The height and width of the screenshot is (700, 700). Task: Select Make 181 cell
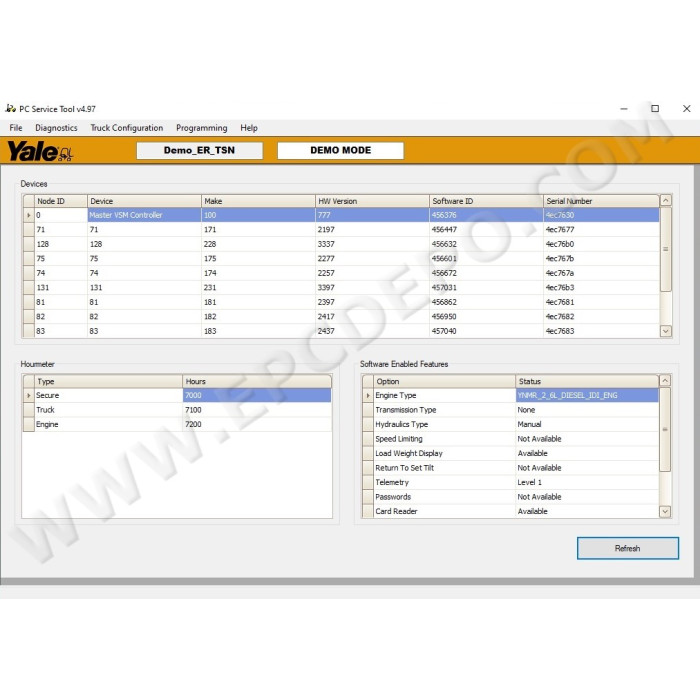click(258, 302)
